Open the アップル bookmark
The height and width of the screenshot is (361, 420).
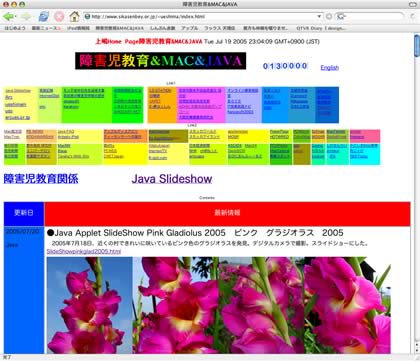point(190,28)
